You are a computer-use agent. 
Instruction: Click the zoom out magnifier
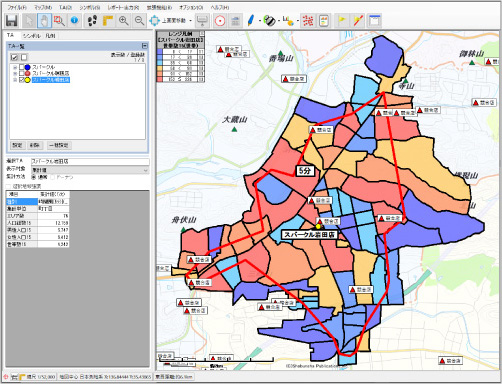139,21
